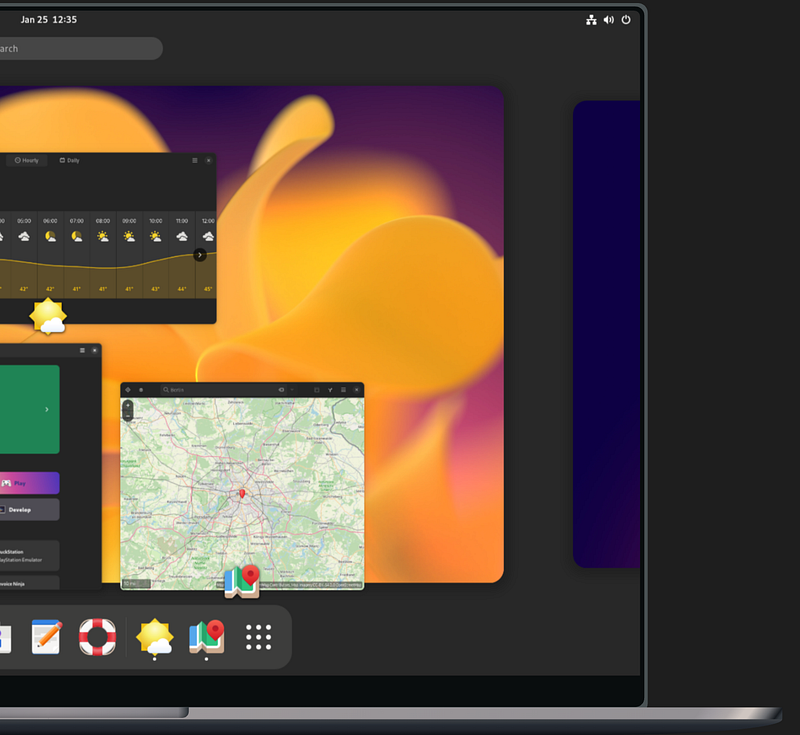Open the route planner icon in Maps

330,390
